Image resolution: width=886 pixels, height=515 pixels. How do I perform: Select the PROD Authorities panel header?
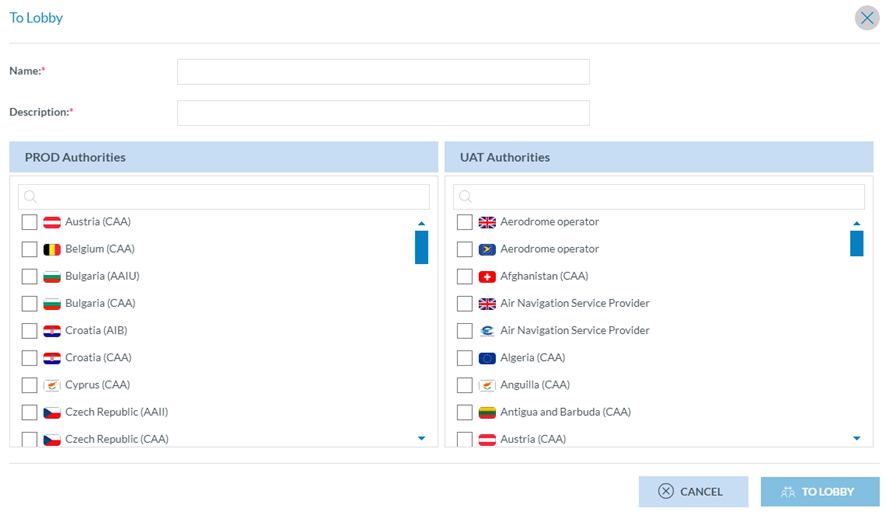tap(223, 157)
